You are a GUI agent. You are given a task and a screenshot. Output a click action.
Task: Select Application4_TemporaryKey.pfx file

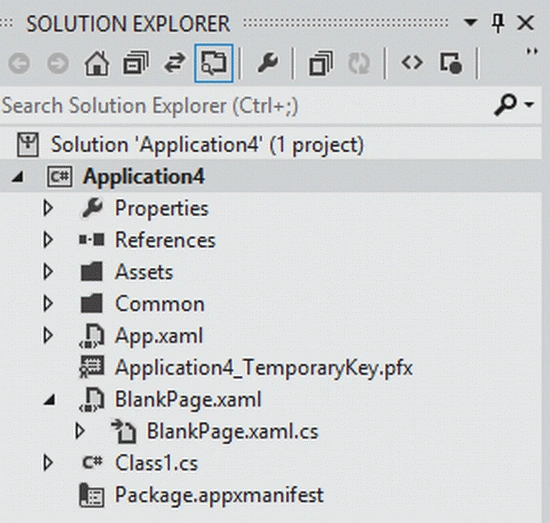[x=264, y=368]
